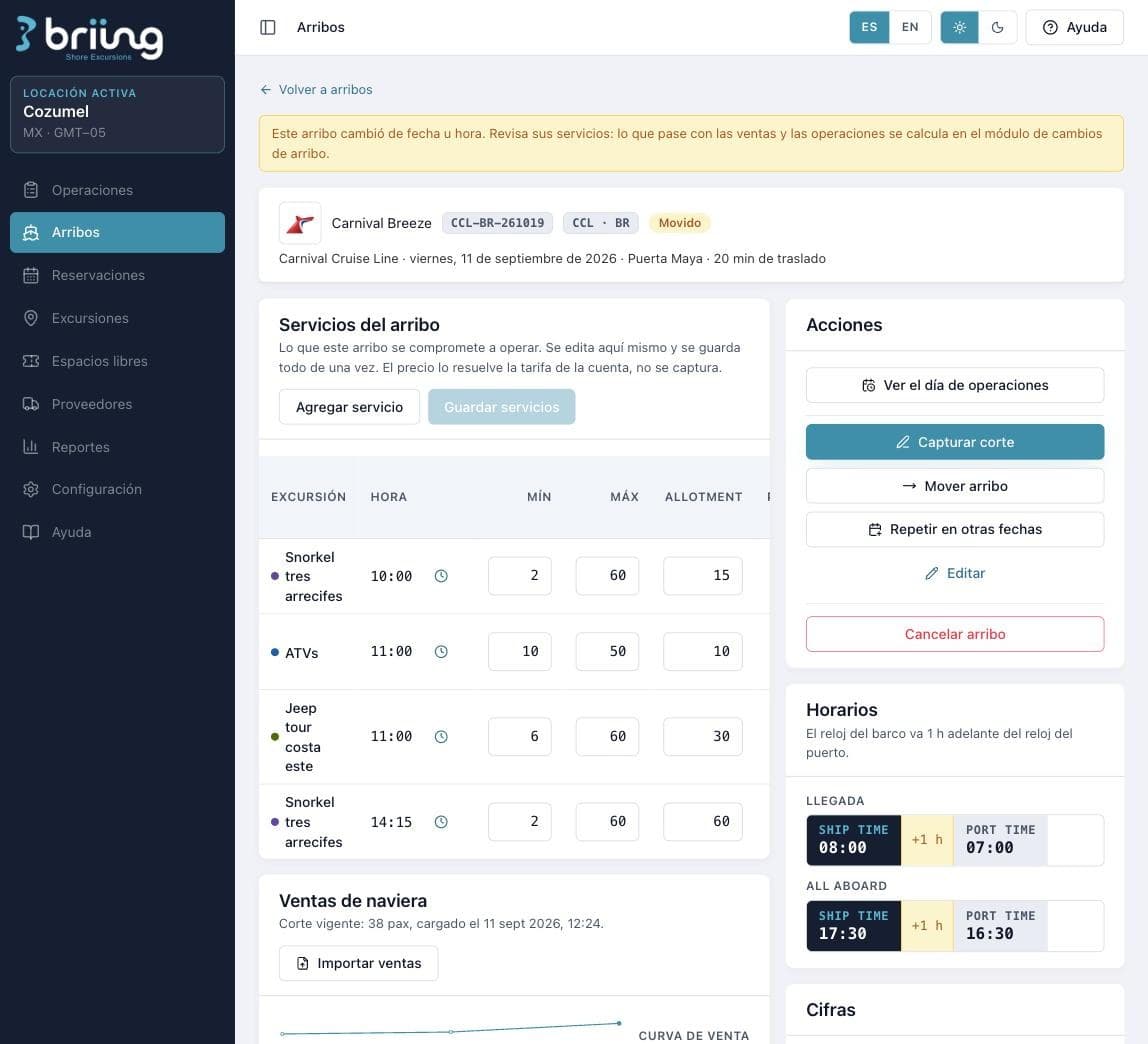Click Agregar servicio button
Image resolution: width=1148 pixels, height=1044 pixels.
349,407
